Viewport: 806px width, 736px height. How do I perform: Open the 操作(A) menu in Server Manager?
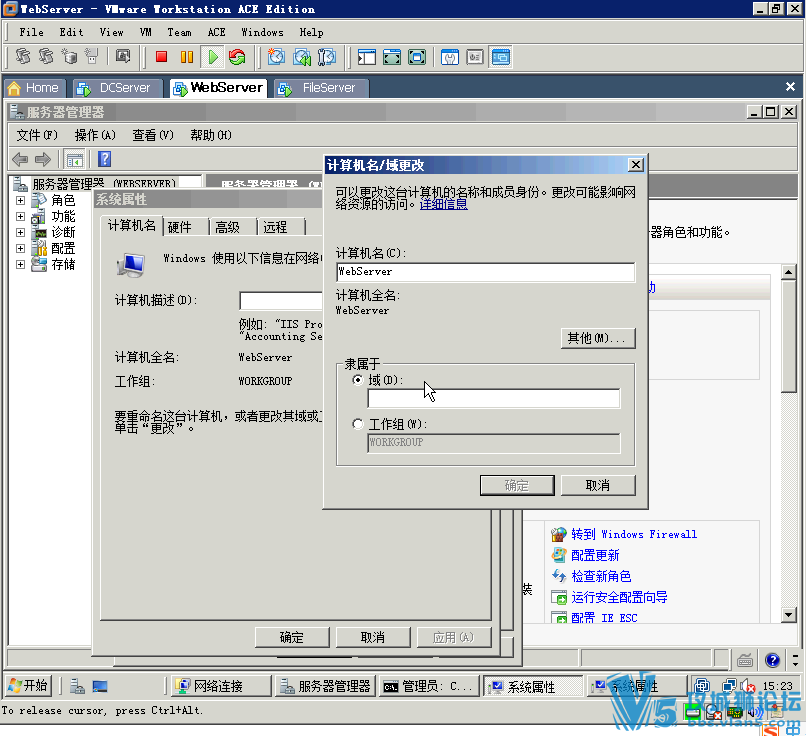(x=95, y=135)
